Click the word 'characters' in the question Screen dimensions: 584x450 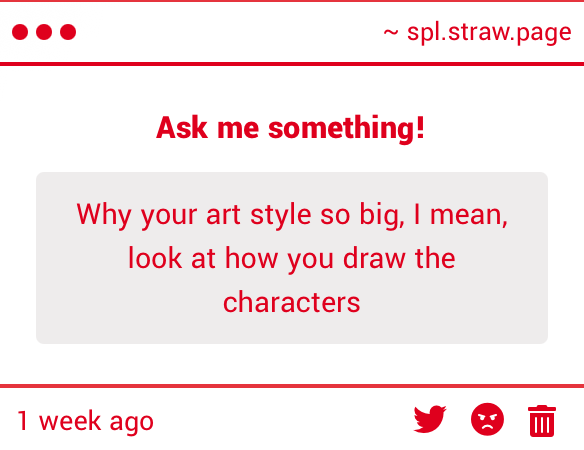coord(292,302)
